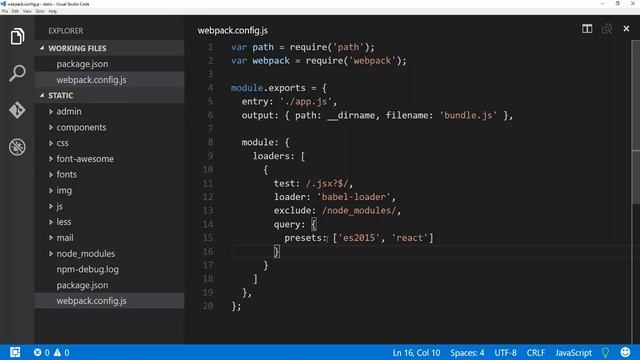Image resolution: width=640 pixels, height=360 pixels.
Task: Click 'bundle.js' string on line 6
Action: click(x=468, y=115)
